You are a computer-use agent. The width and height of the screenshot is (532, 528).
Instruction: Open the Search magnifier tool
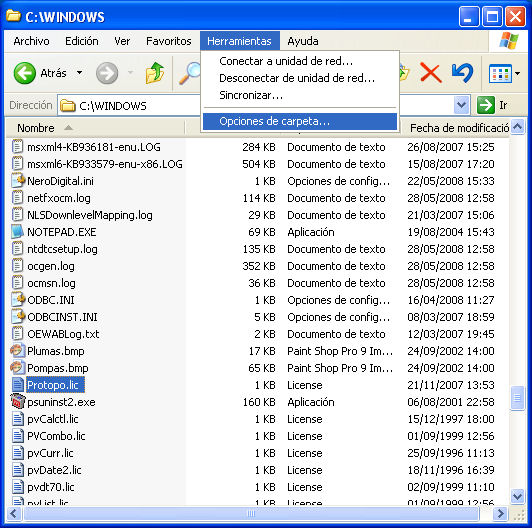click(190, 73)
